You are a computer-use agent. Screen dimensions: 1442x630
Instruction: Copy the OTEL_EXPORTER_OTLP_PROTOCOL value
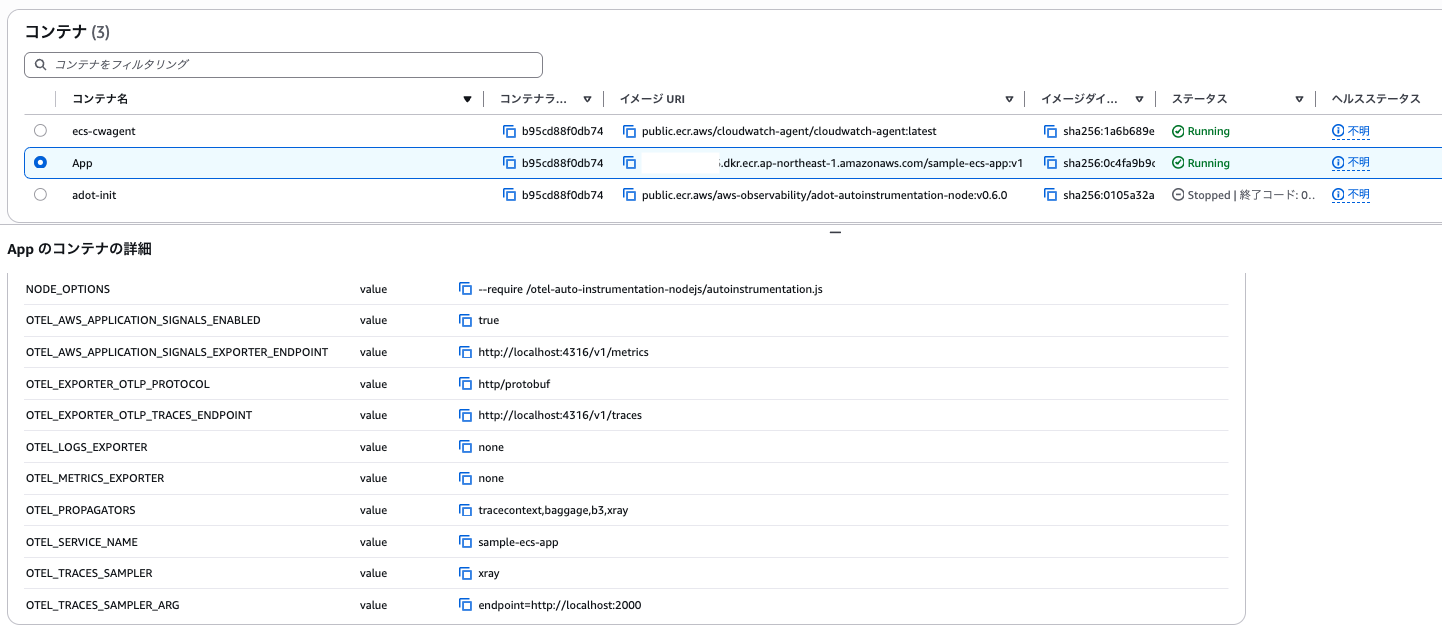(x=465, y=384)
